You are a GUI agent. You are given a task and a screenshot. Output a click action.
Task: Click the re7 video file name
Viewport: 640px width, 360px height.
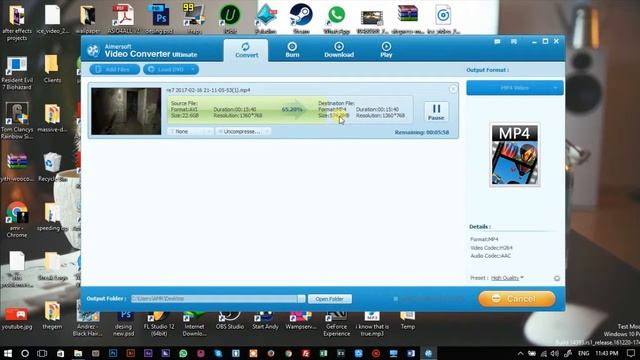208,90
